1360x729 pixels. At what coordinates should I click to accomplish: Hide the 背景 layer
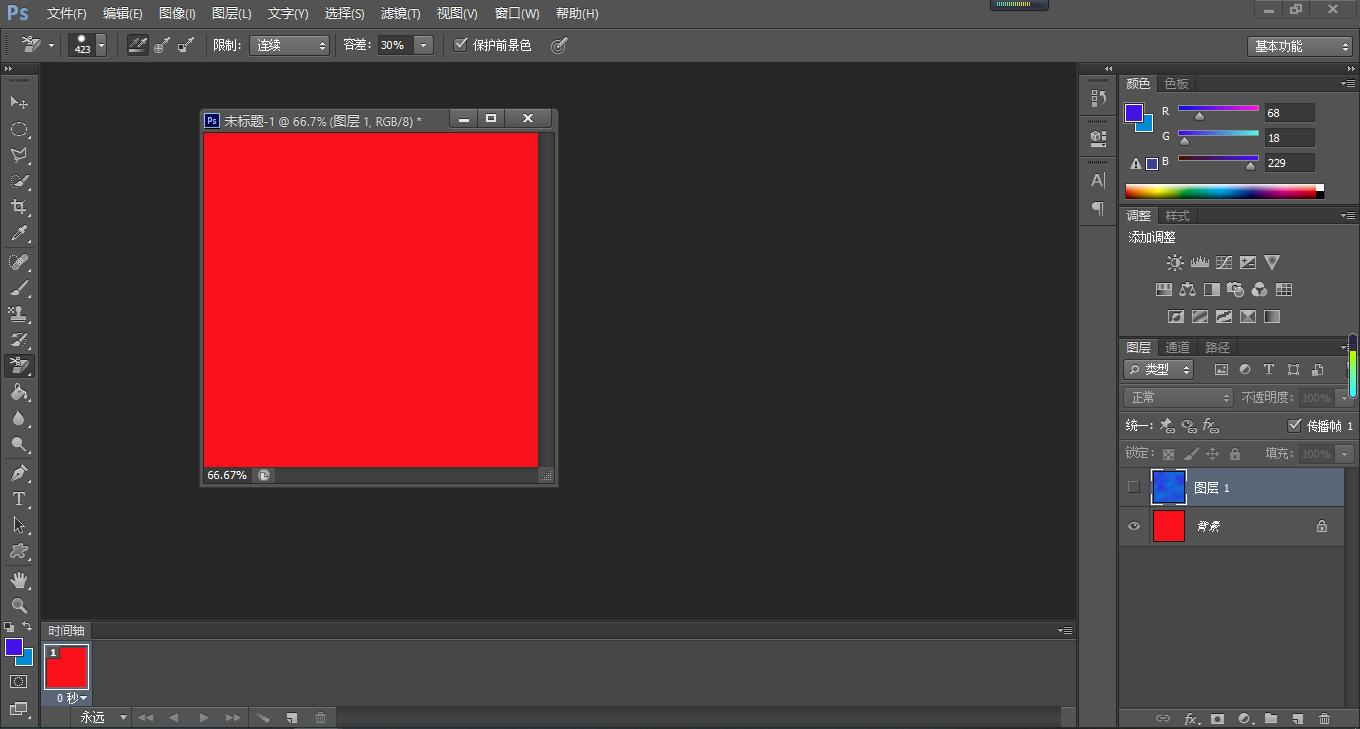[x=1133, y=526]
